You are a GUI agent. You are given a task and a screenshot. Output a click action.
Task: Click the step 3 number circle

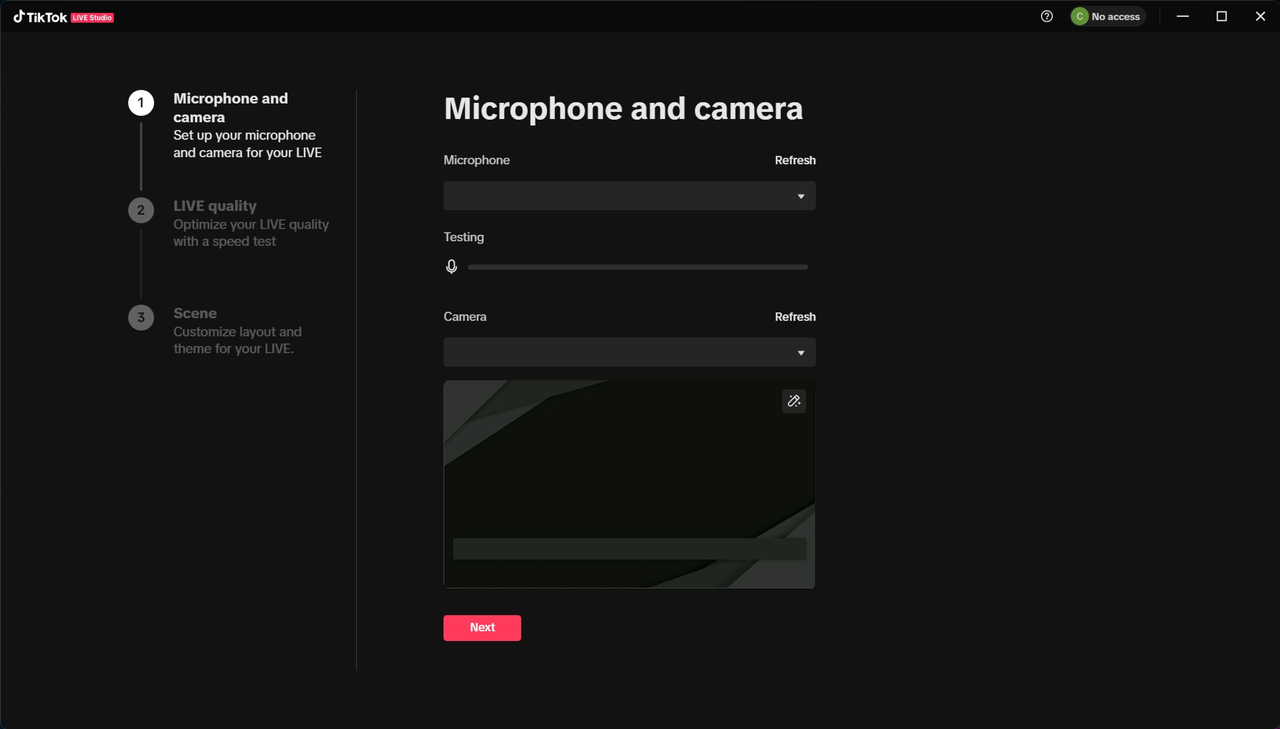(141, 317)
